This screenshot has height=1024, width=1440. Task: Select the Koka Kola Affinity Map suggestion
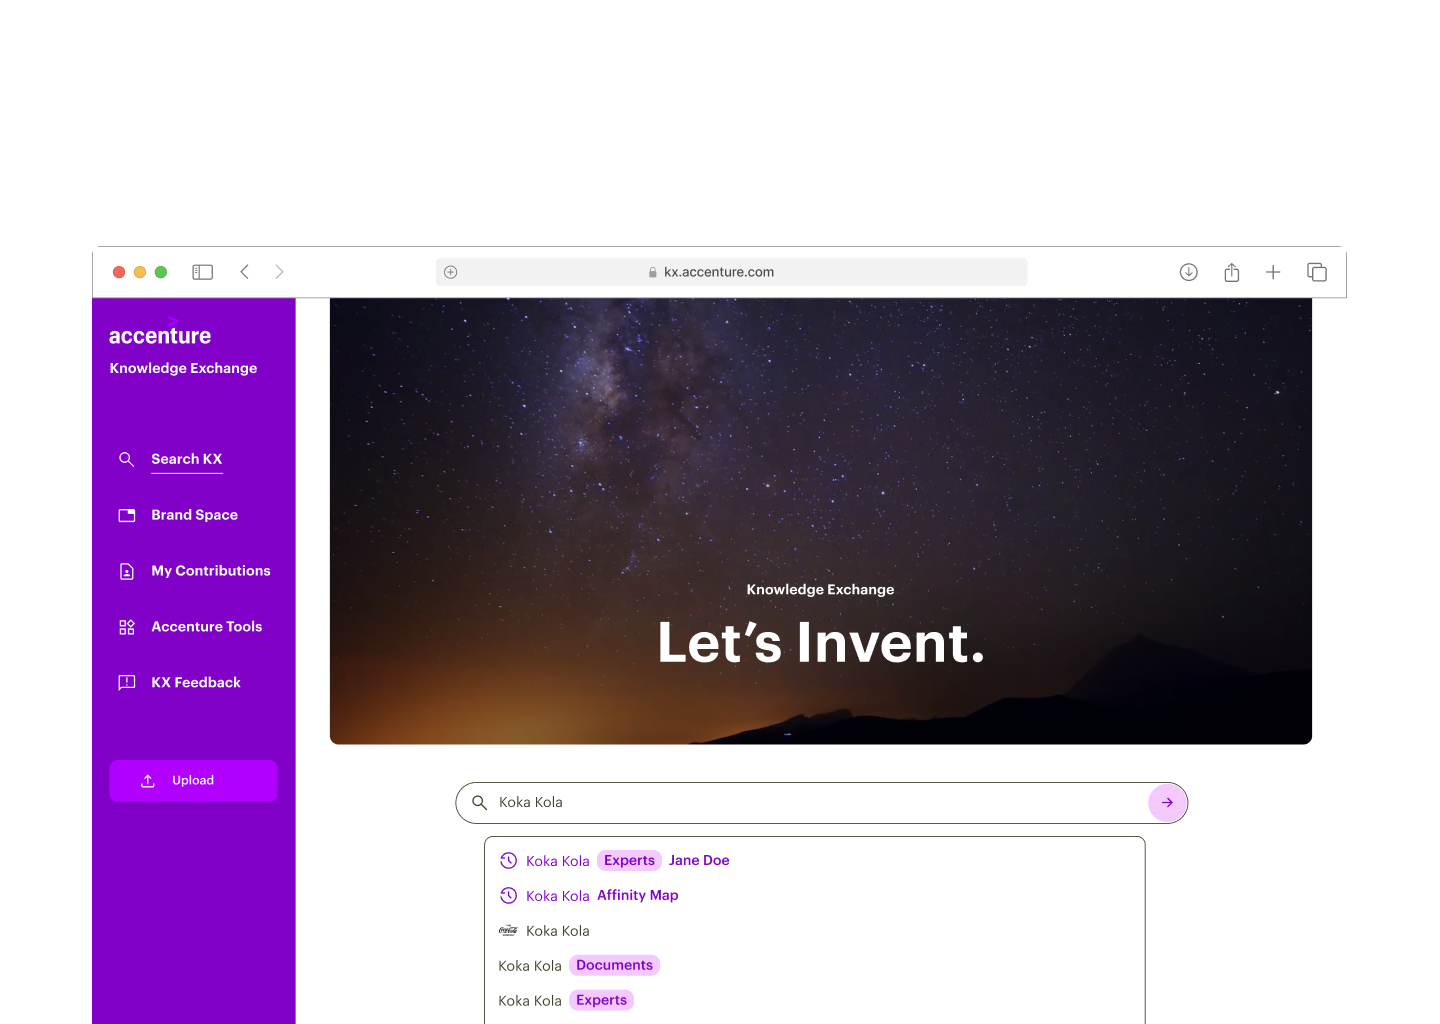click(x=589, y=895)
